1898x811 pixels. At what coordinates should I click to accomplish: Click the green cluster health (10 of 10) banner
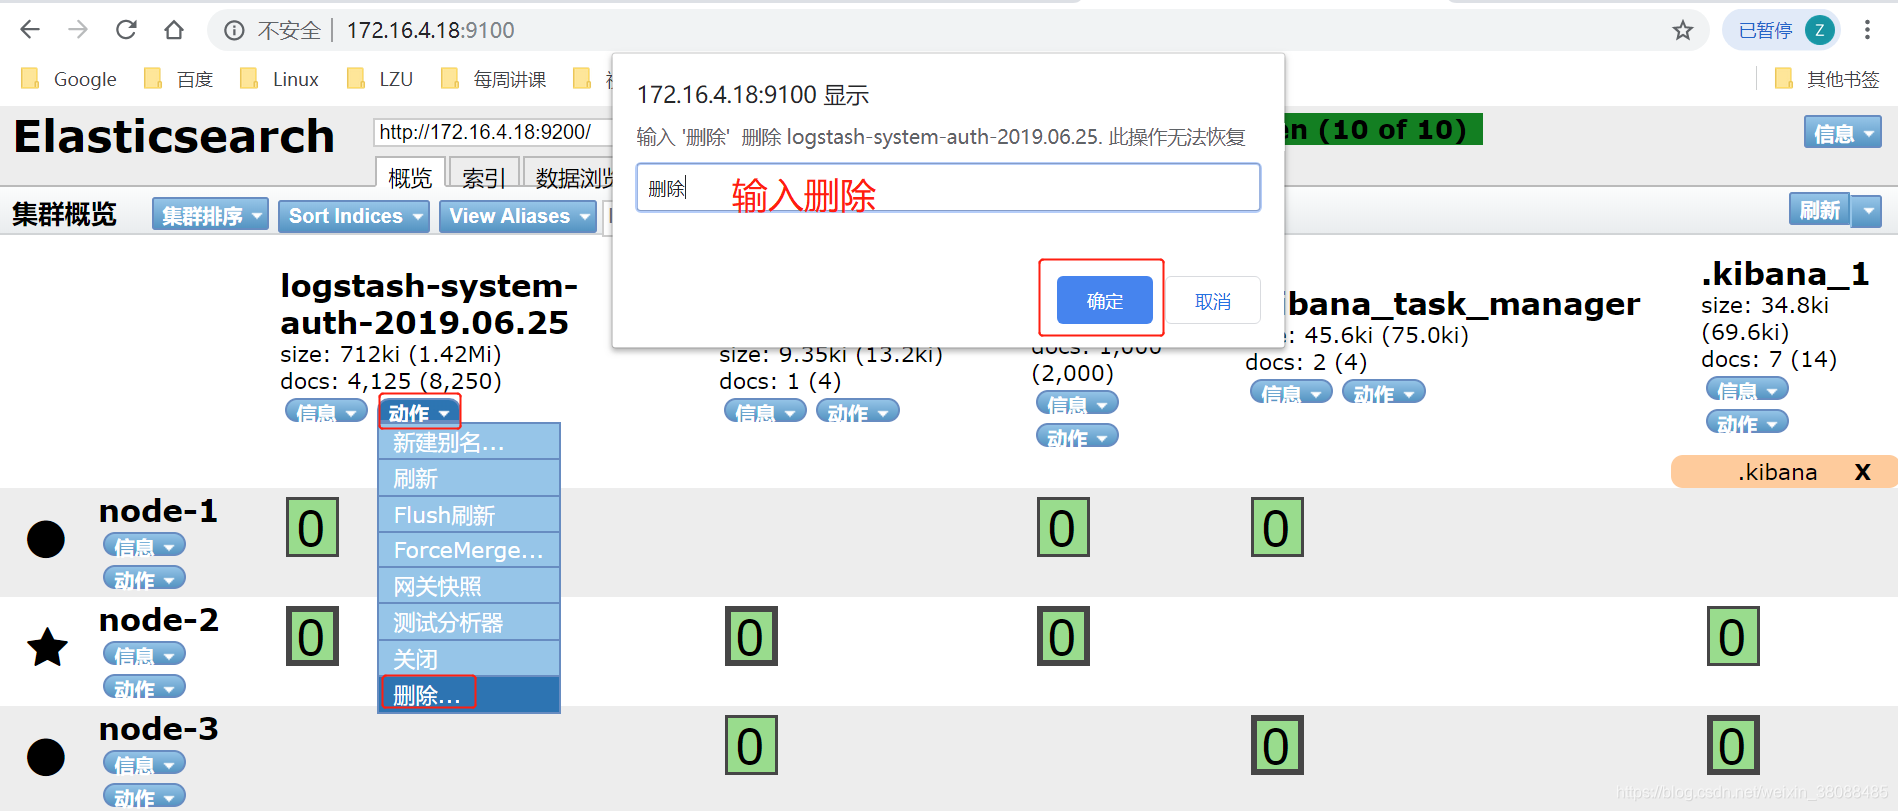click(1383, 129)
